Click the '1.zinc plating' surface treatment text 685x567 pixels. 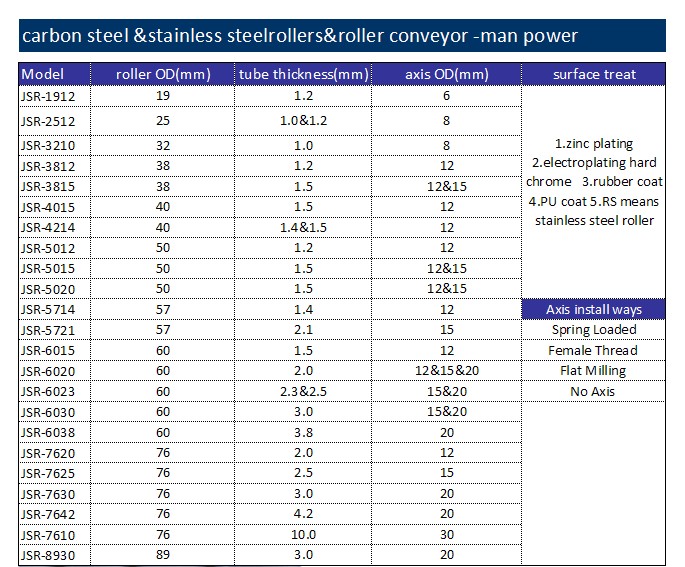(x=594, y=144)
